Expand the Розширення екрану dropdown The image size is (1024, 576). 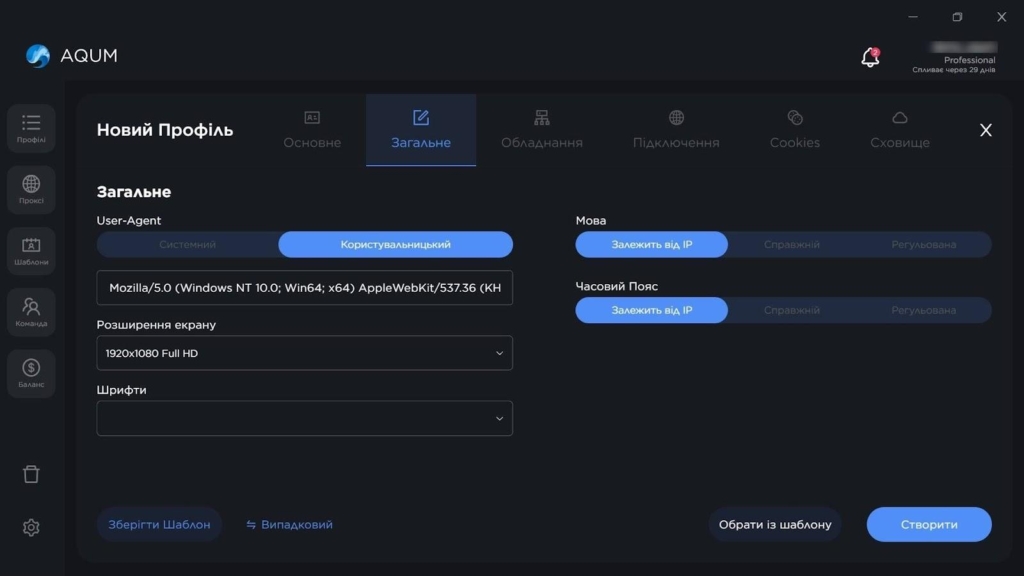coord(304,353)
